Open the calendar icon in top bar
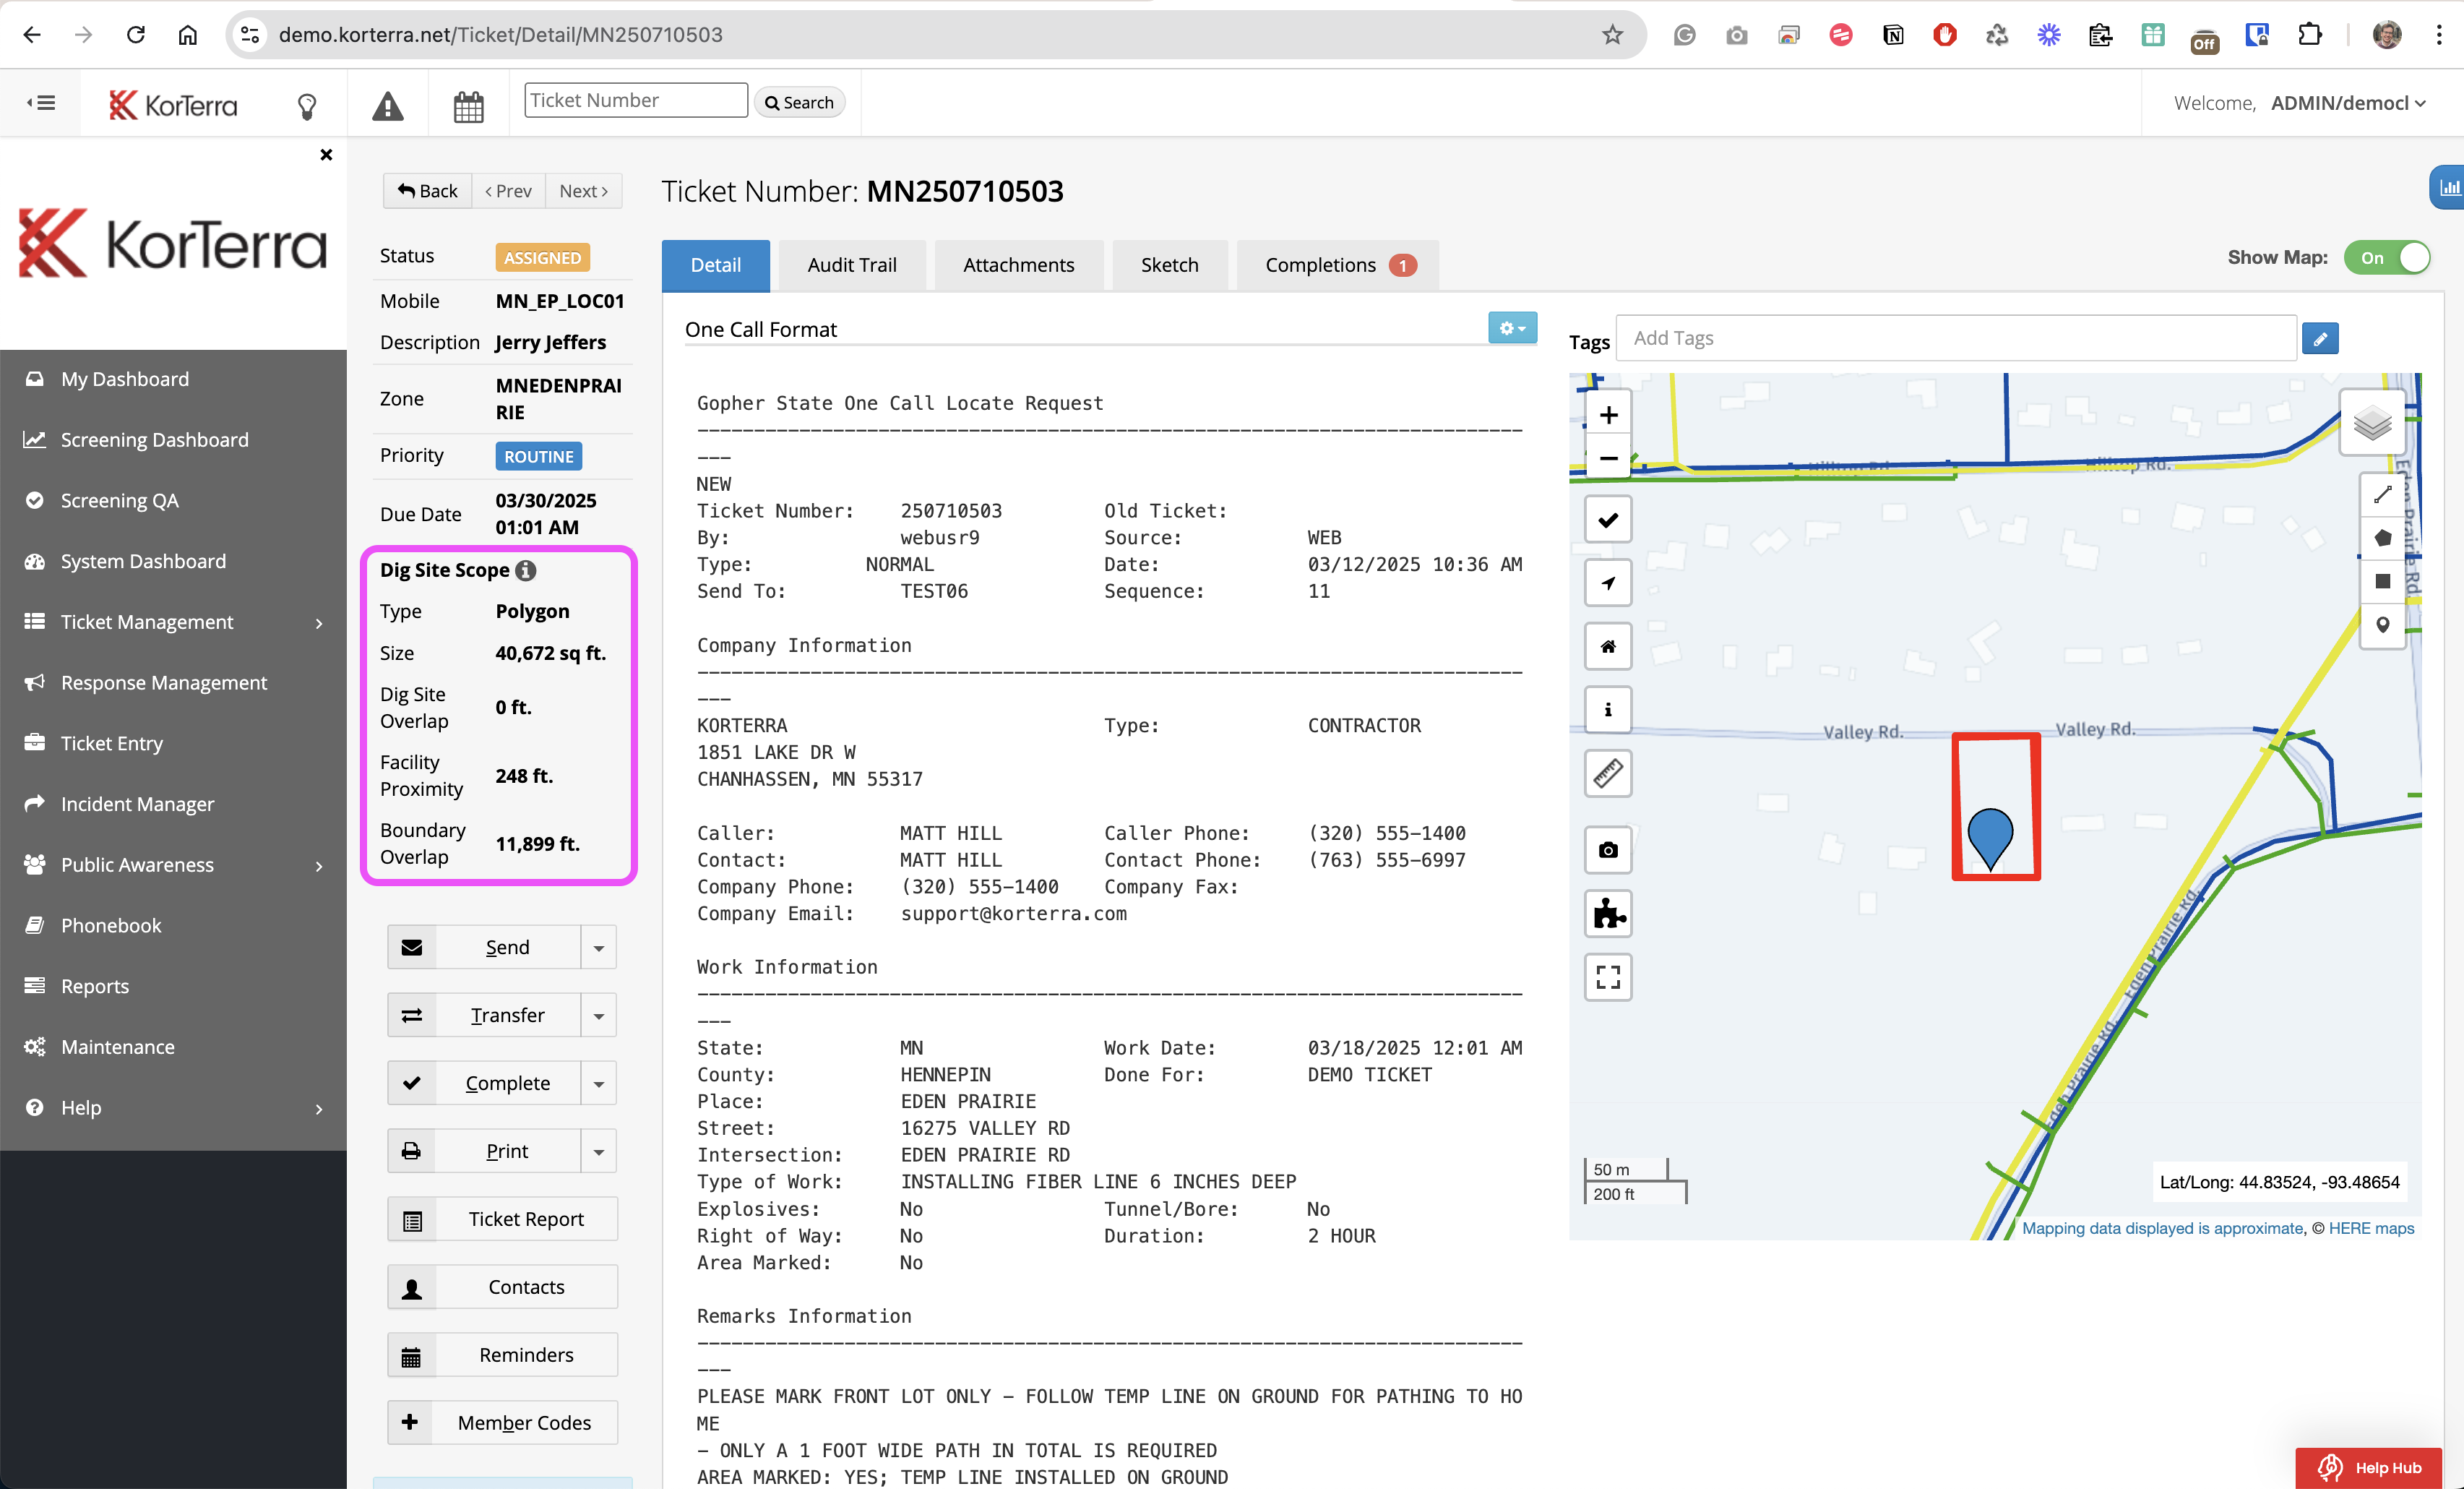 click(x=468, y=105)
